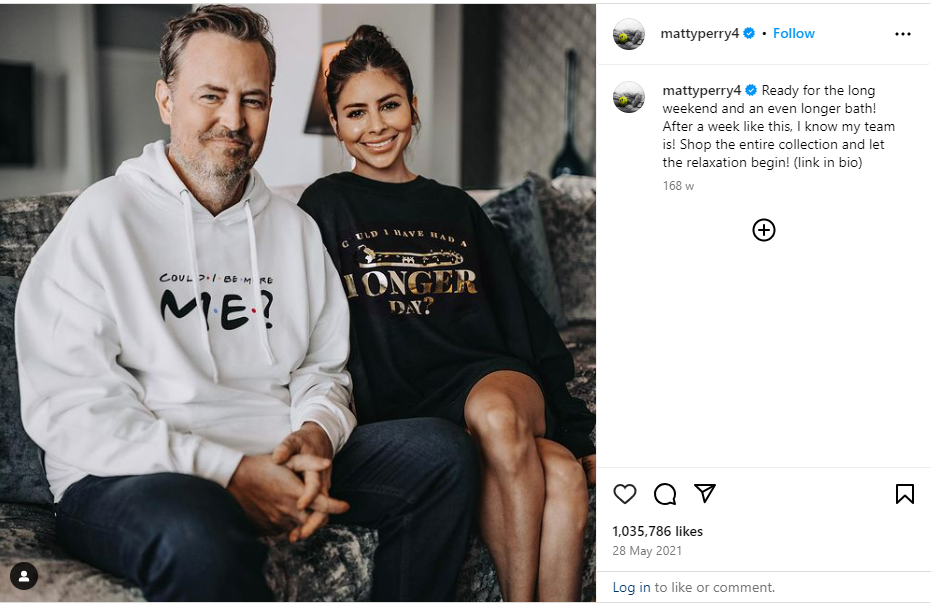Click the photo of the couple
The width and height of the screenshot is (931, 603).
[x=298, y=300]
